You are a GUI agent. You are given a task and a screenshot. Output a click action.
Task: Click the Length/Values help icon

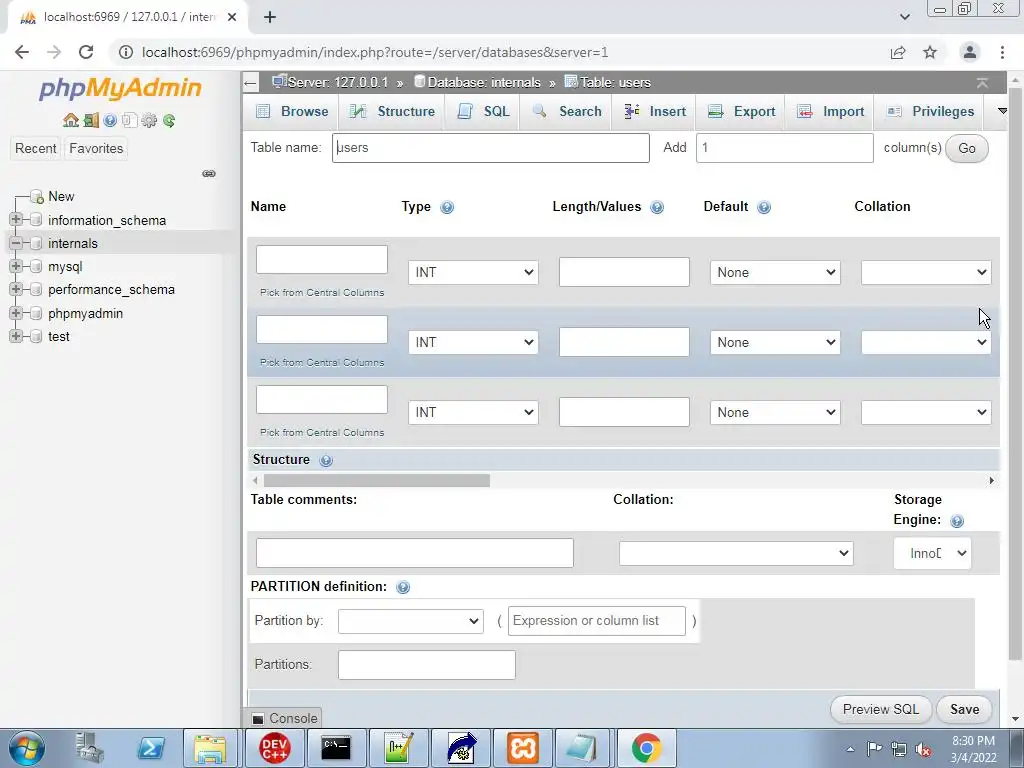tap(657, 208)
